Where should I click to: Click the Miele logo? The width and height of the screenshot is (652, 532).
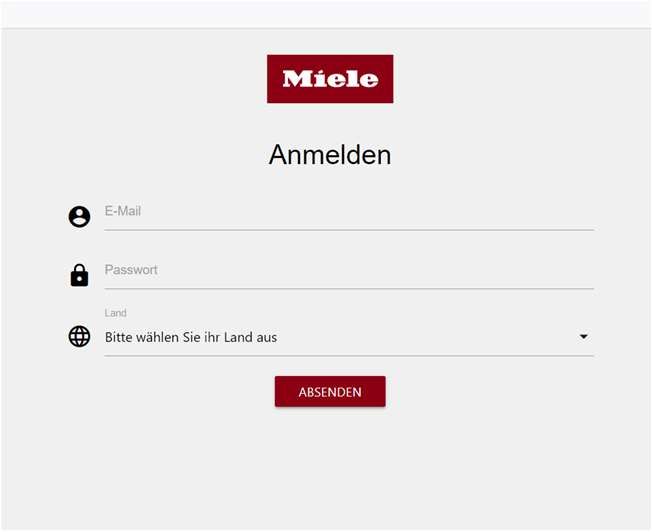tap(330, 79)
